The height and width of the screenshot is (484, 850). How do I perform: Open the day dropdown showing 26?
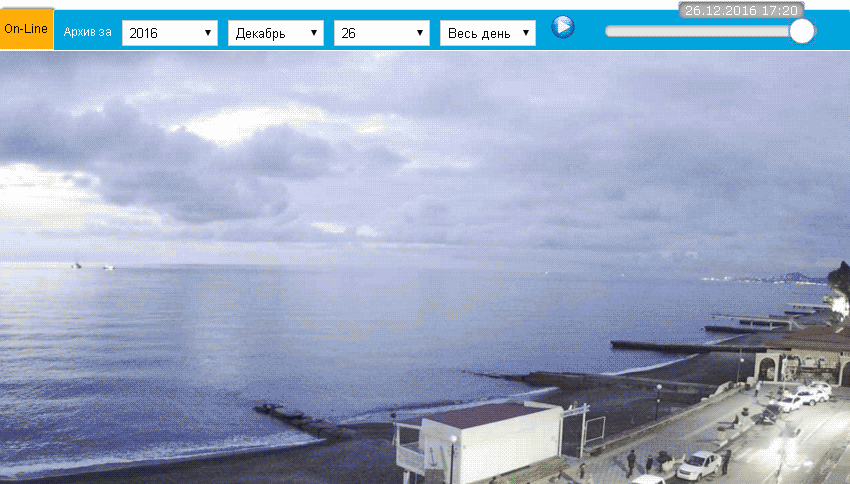(x=382, y=33)
